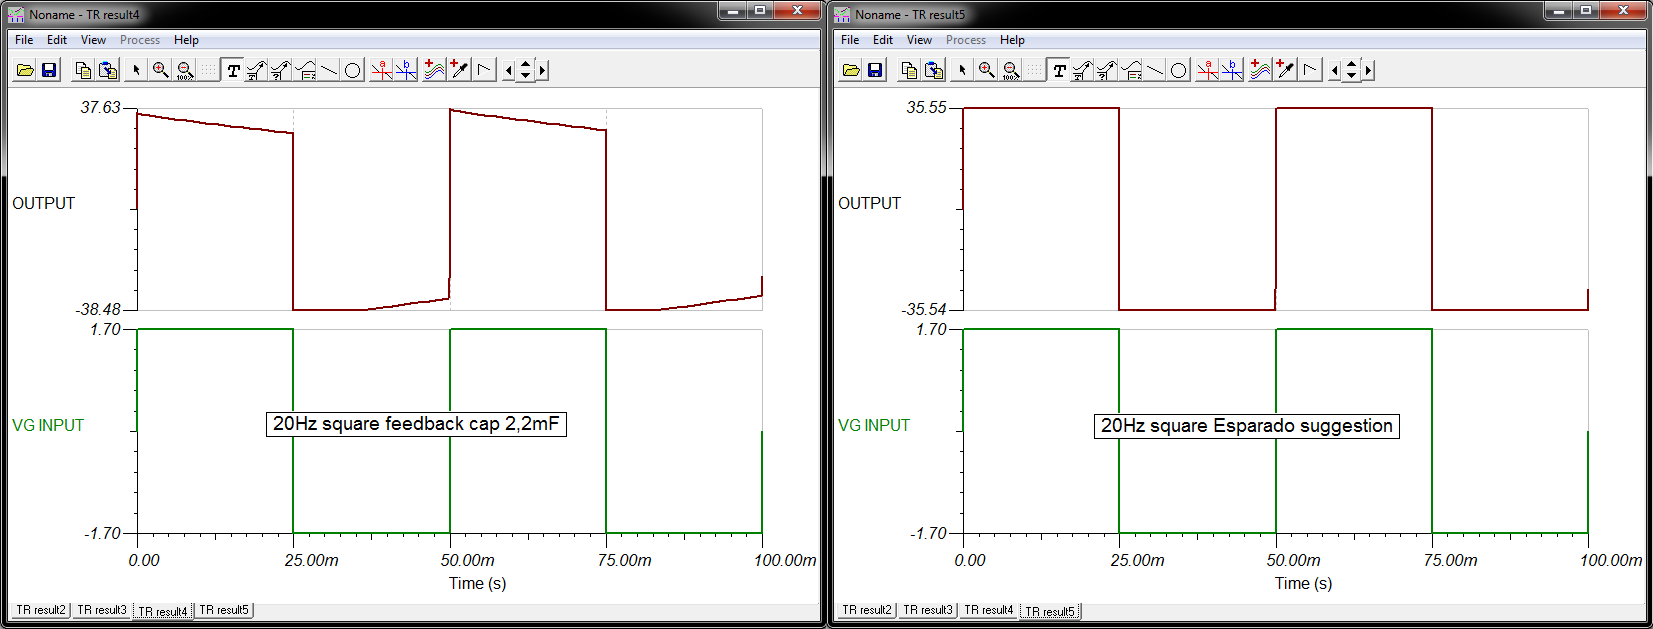The image size is (1653, 629).
Task: Paste icon in TR result4 toolbar
Action: tap(108, 70)
